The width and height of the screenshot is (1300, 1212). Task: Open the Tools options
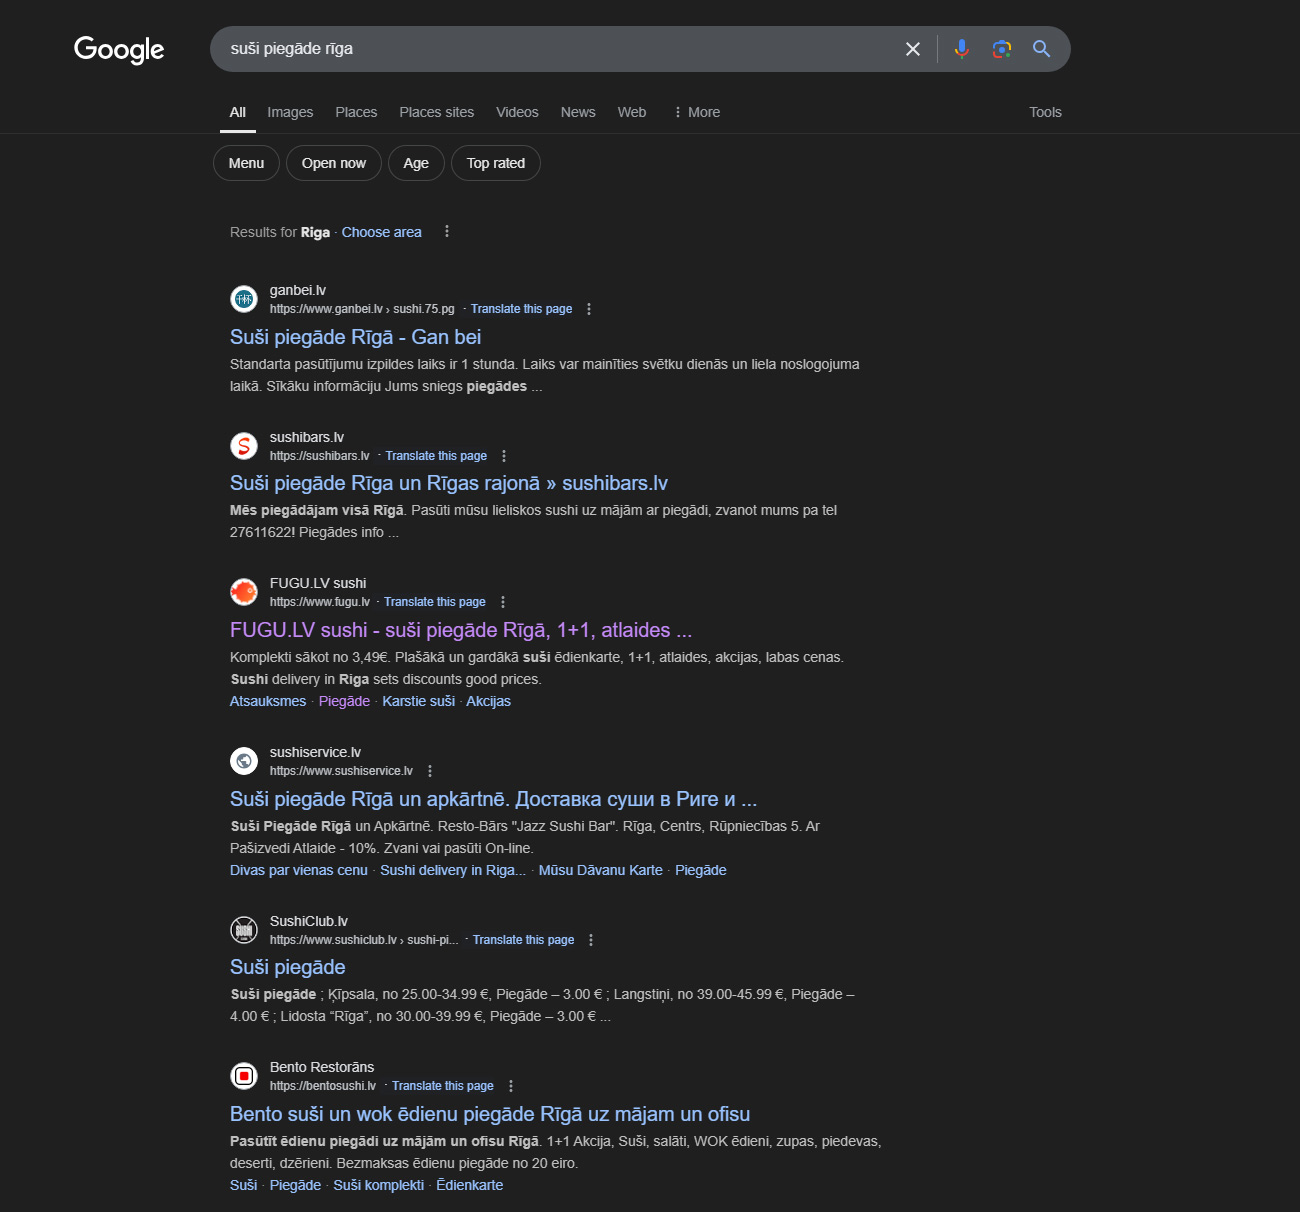pyautogui.click(x=1045, y=112)
